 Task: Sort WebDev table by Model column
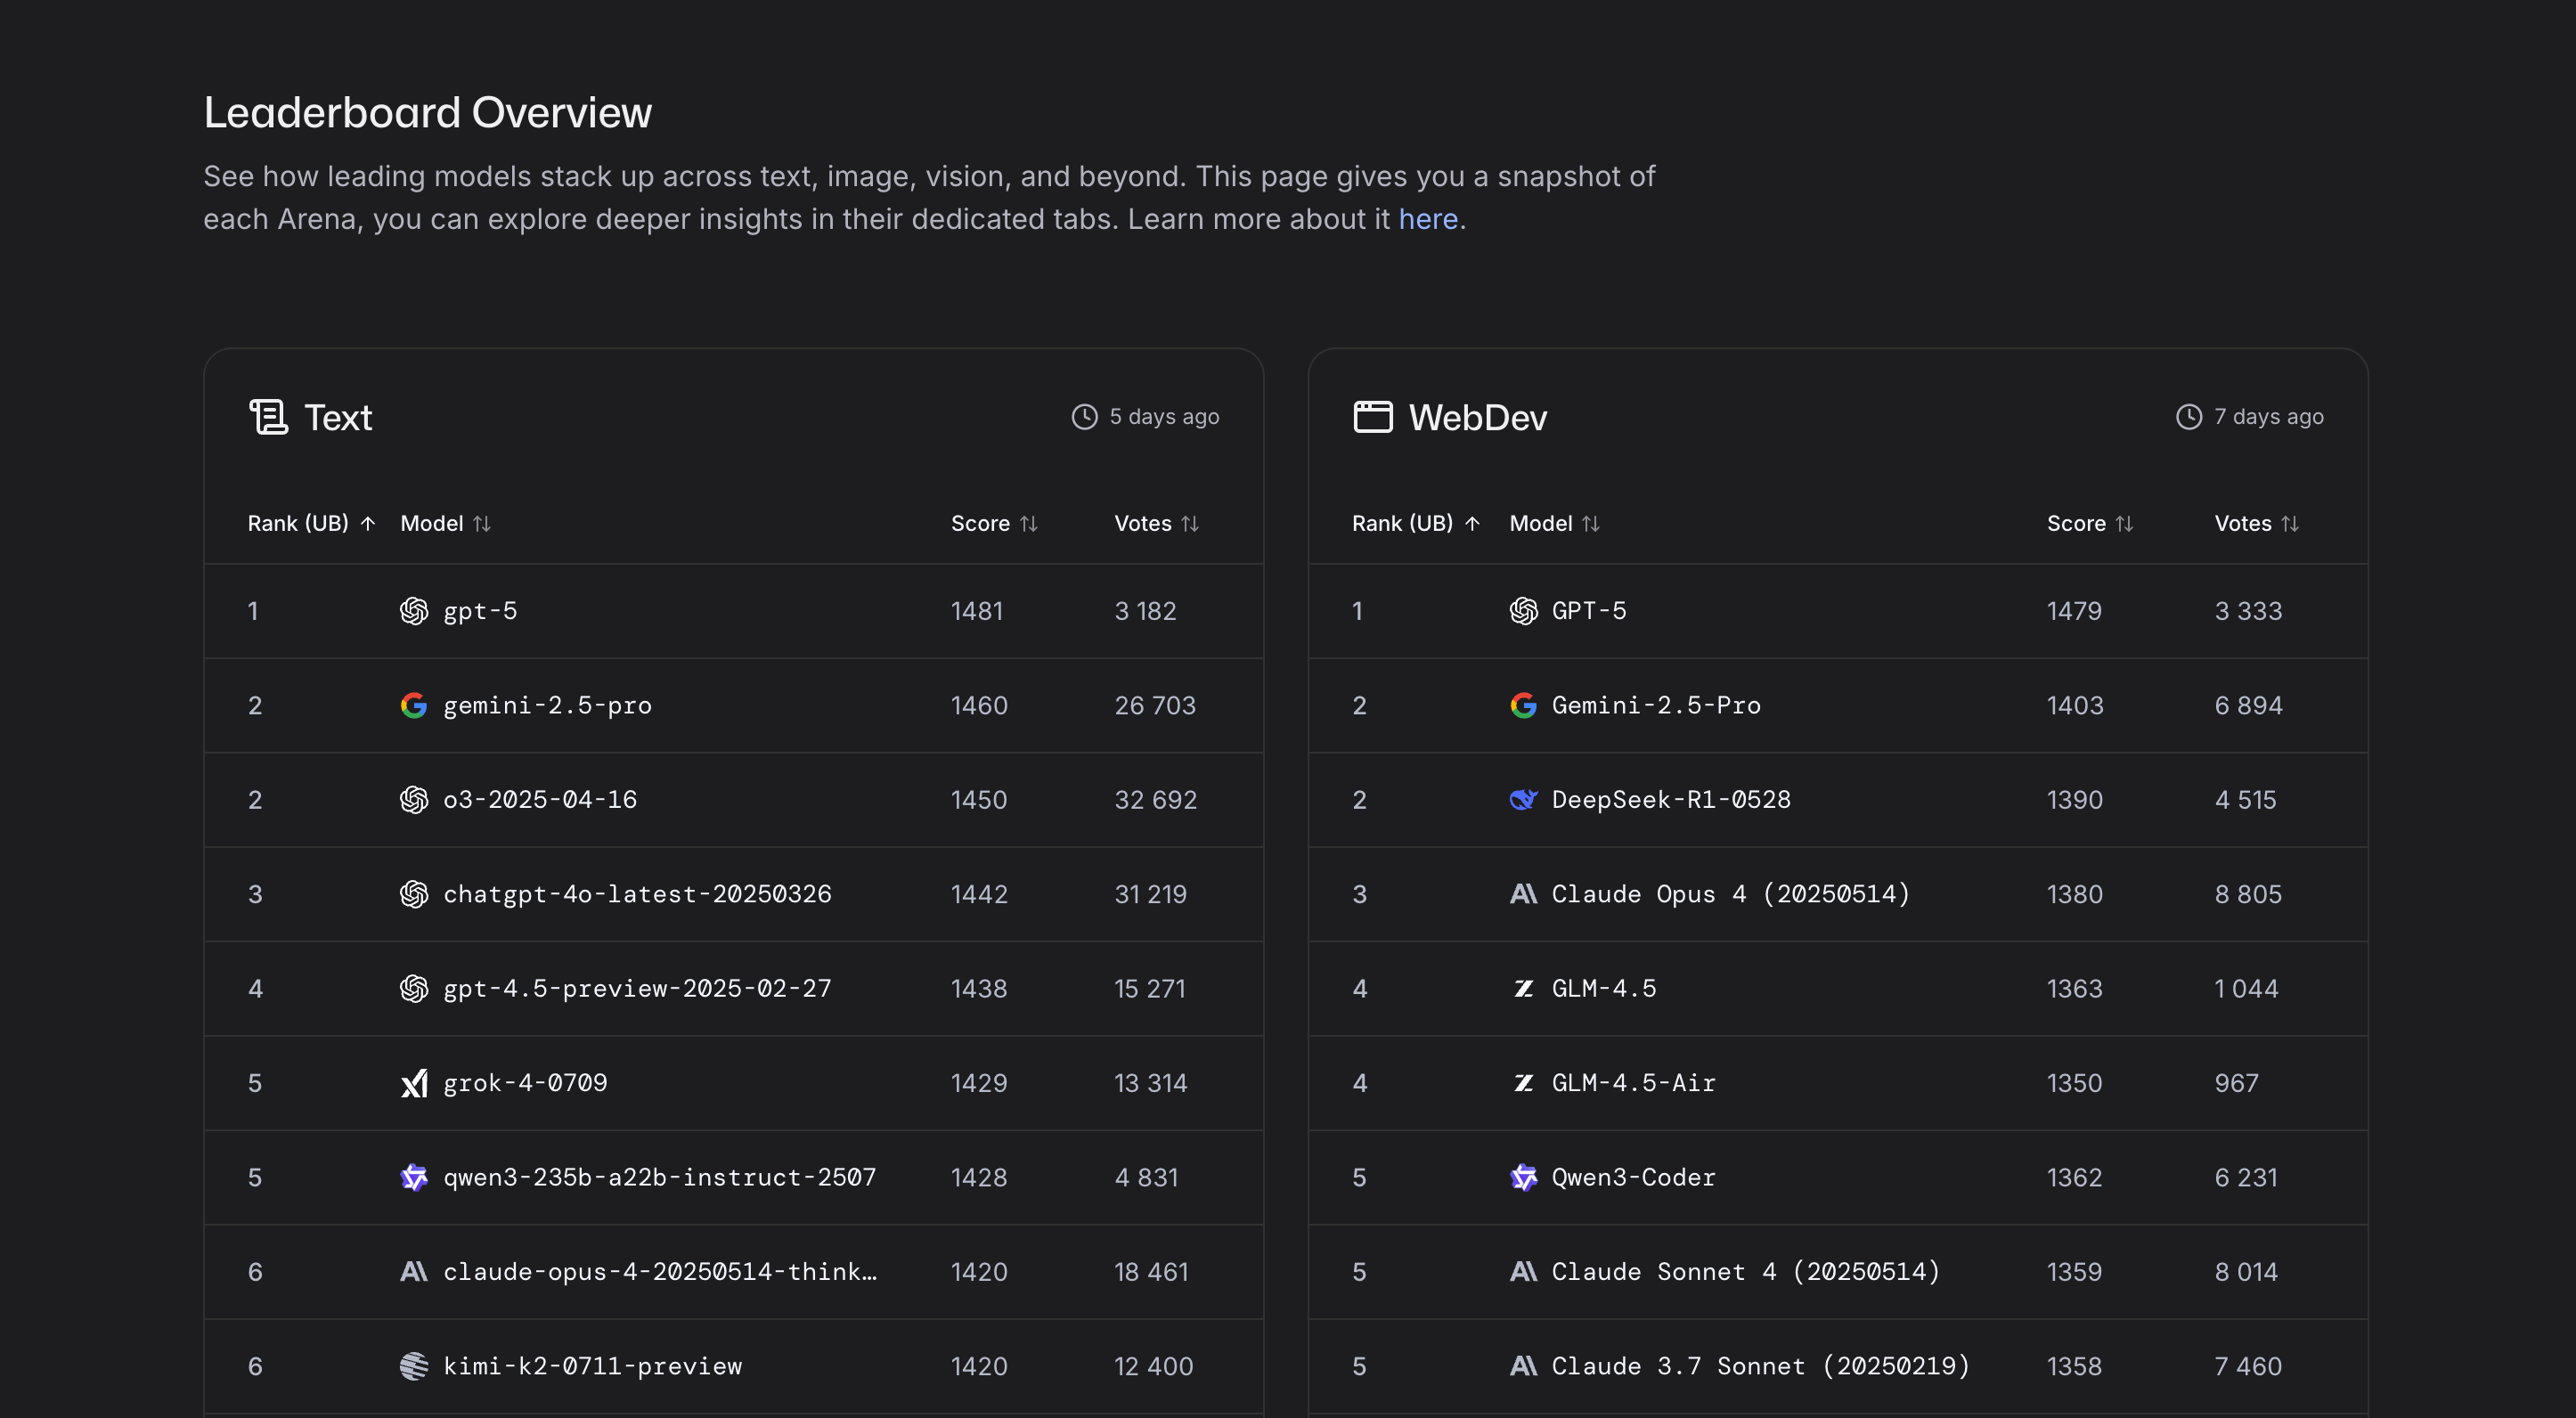pos(1555,524)
